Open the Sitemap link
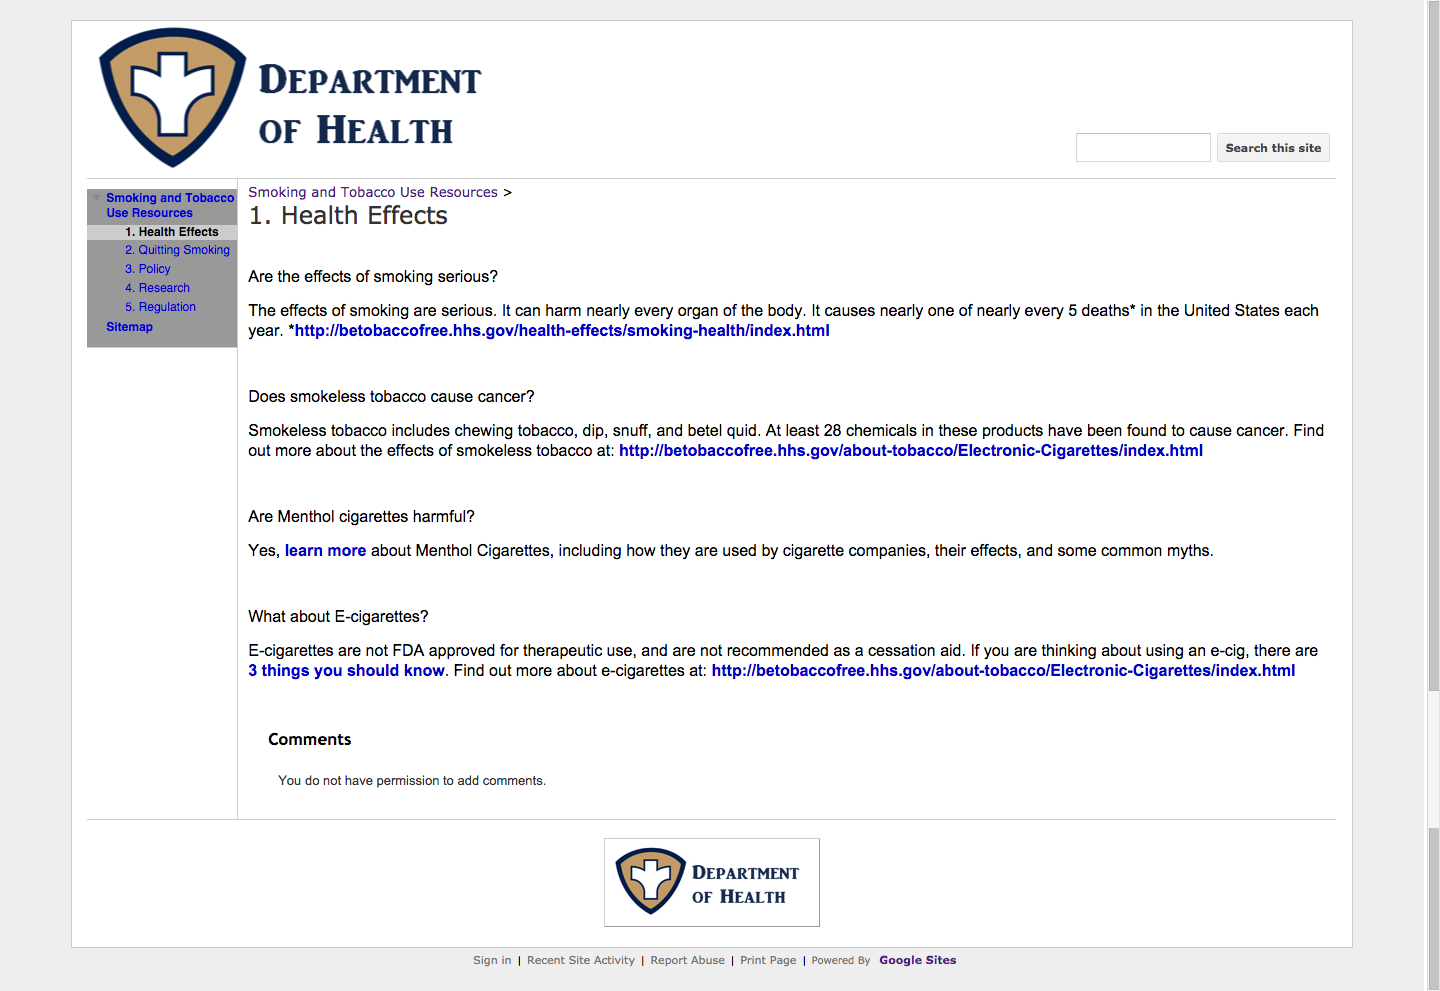Image resolution: width=1440 pixels, height=991 pixels. (129, 327)
